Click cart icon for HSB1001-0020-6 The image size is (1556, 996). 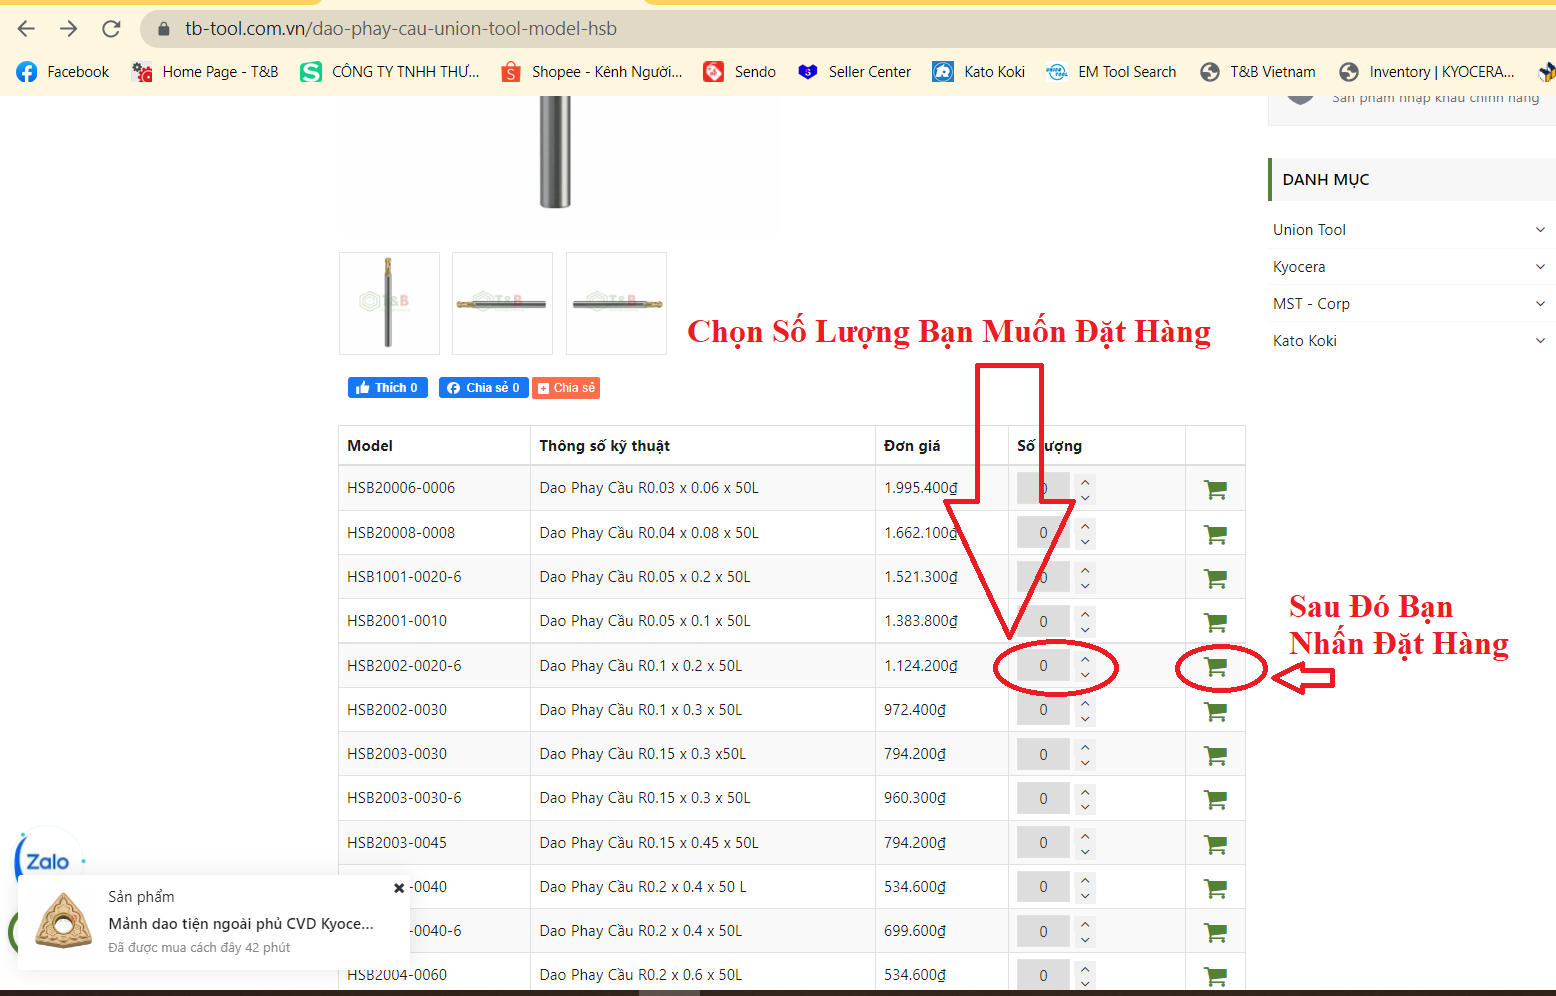[x=1215, y=578]
